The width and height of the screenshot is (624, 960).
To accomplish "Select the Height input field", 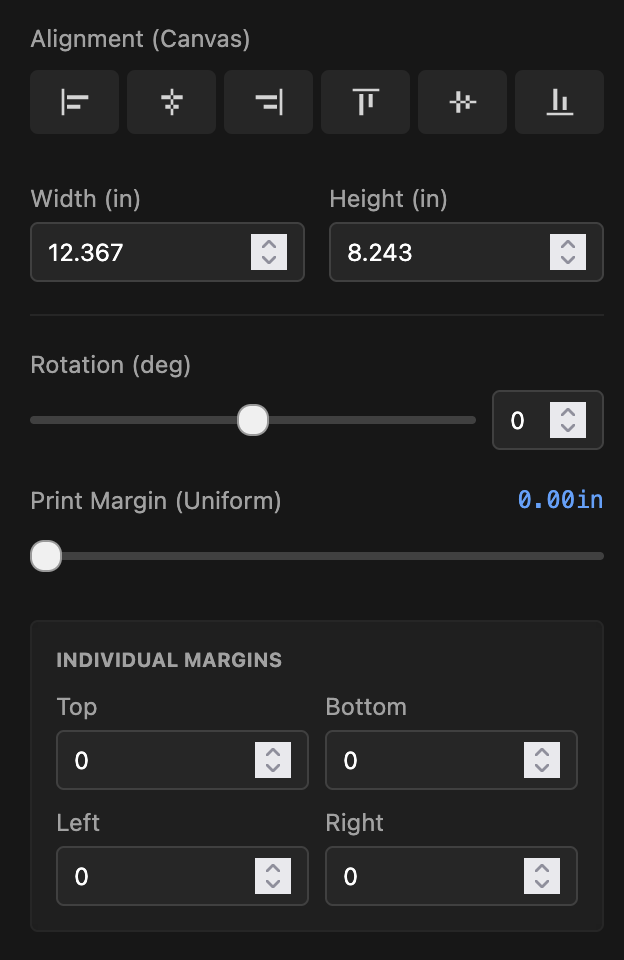I will [430, 252].
